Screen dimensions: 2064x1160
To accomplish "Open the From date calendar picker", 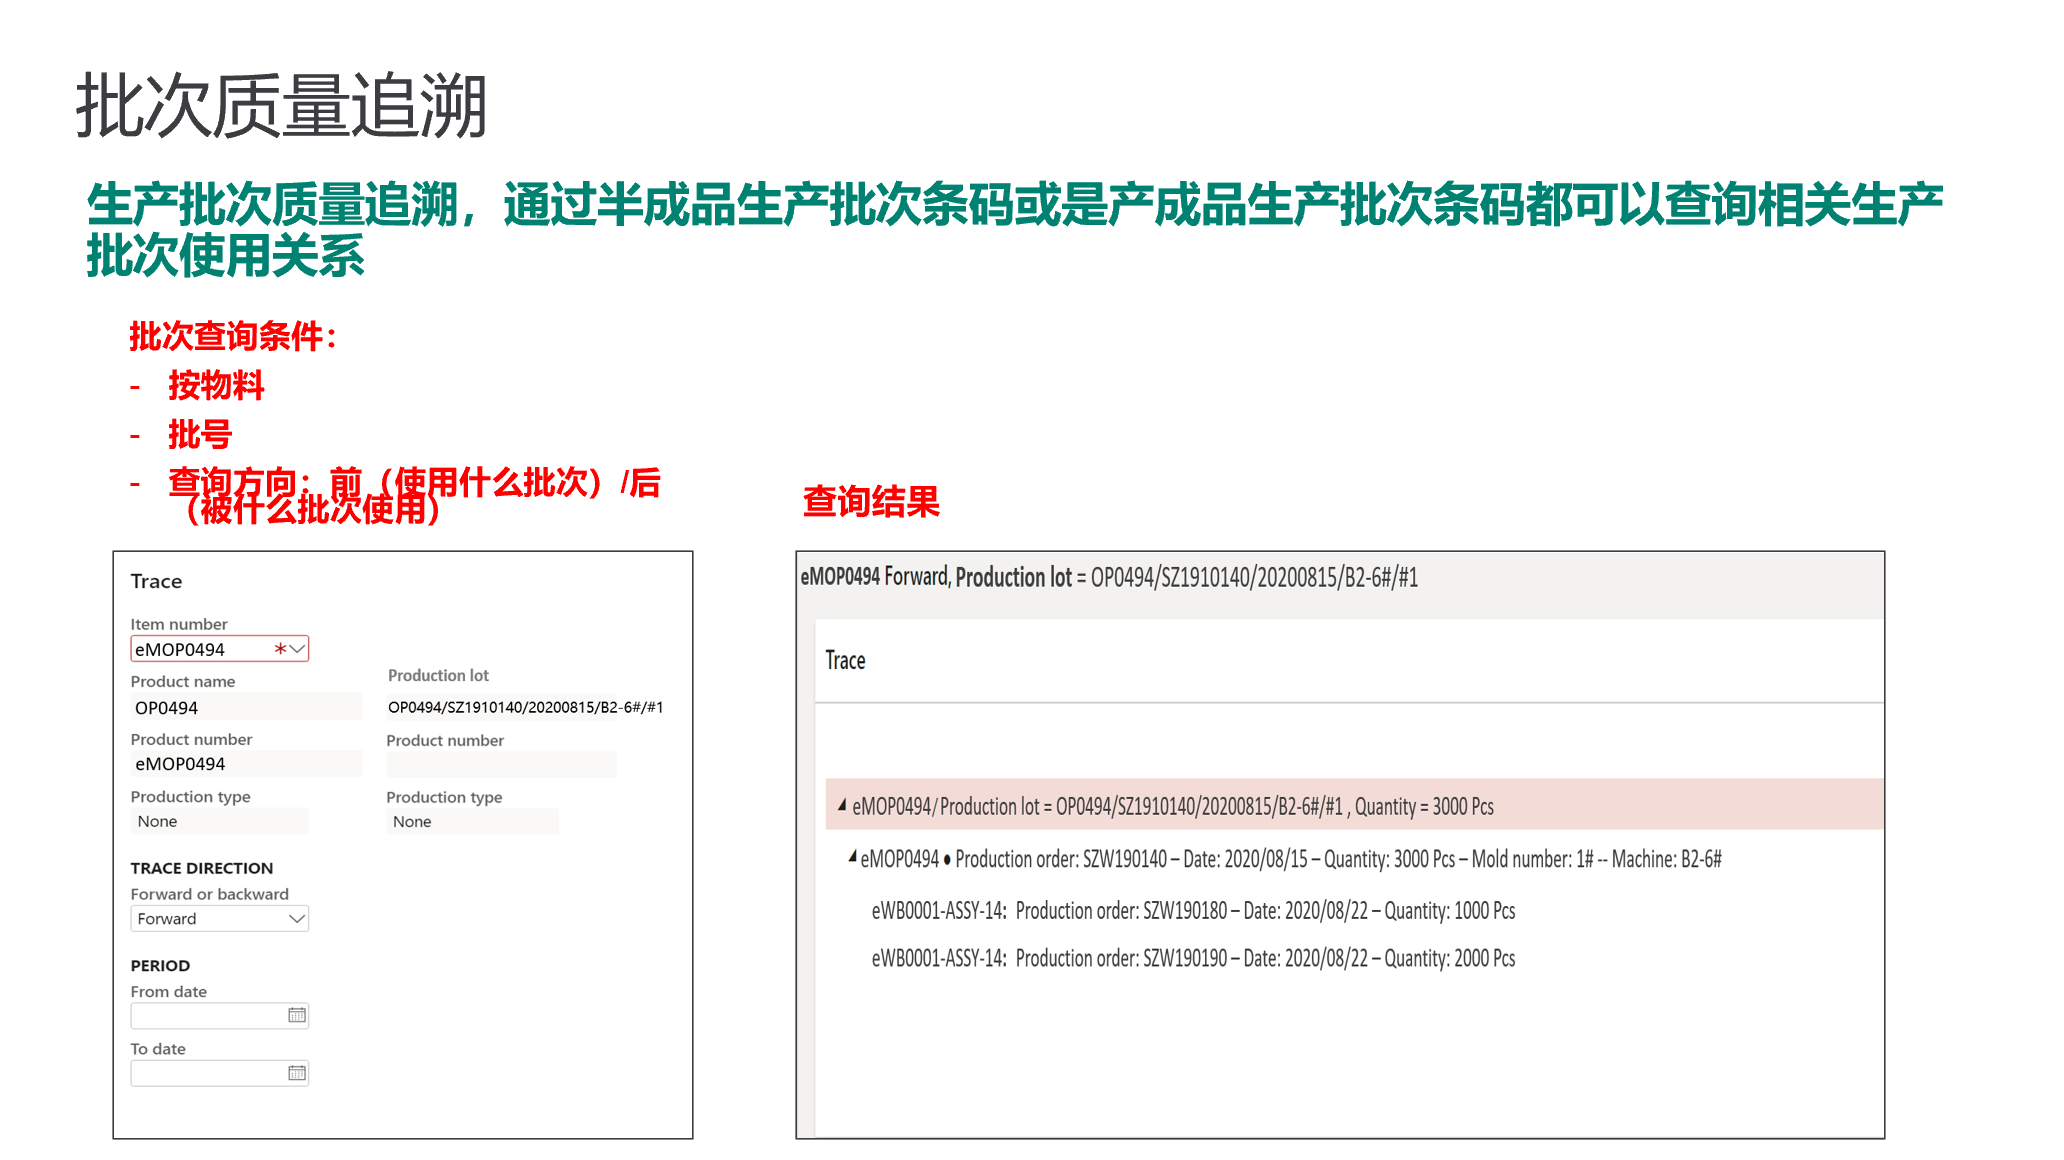I will point(297,1015).
